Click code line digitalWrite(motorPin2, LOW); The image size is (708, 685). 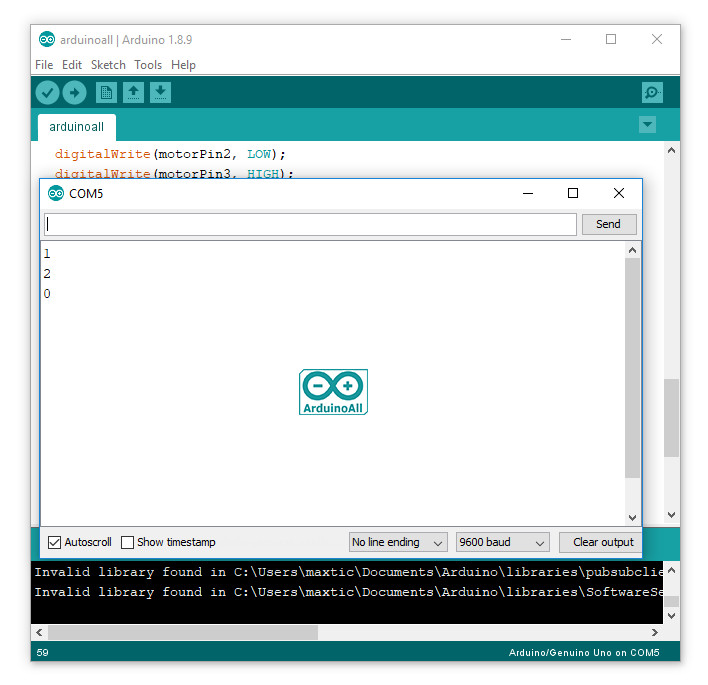[x=170, y=154]
